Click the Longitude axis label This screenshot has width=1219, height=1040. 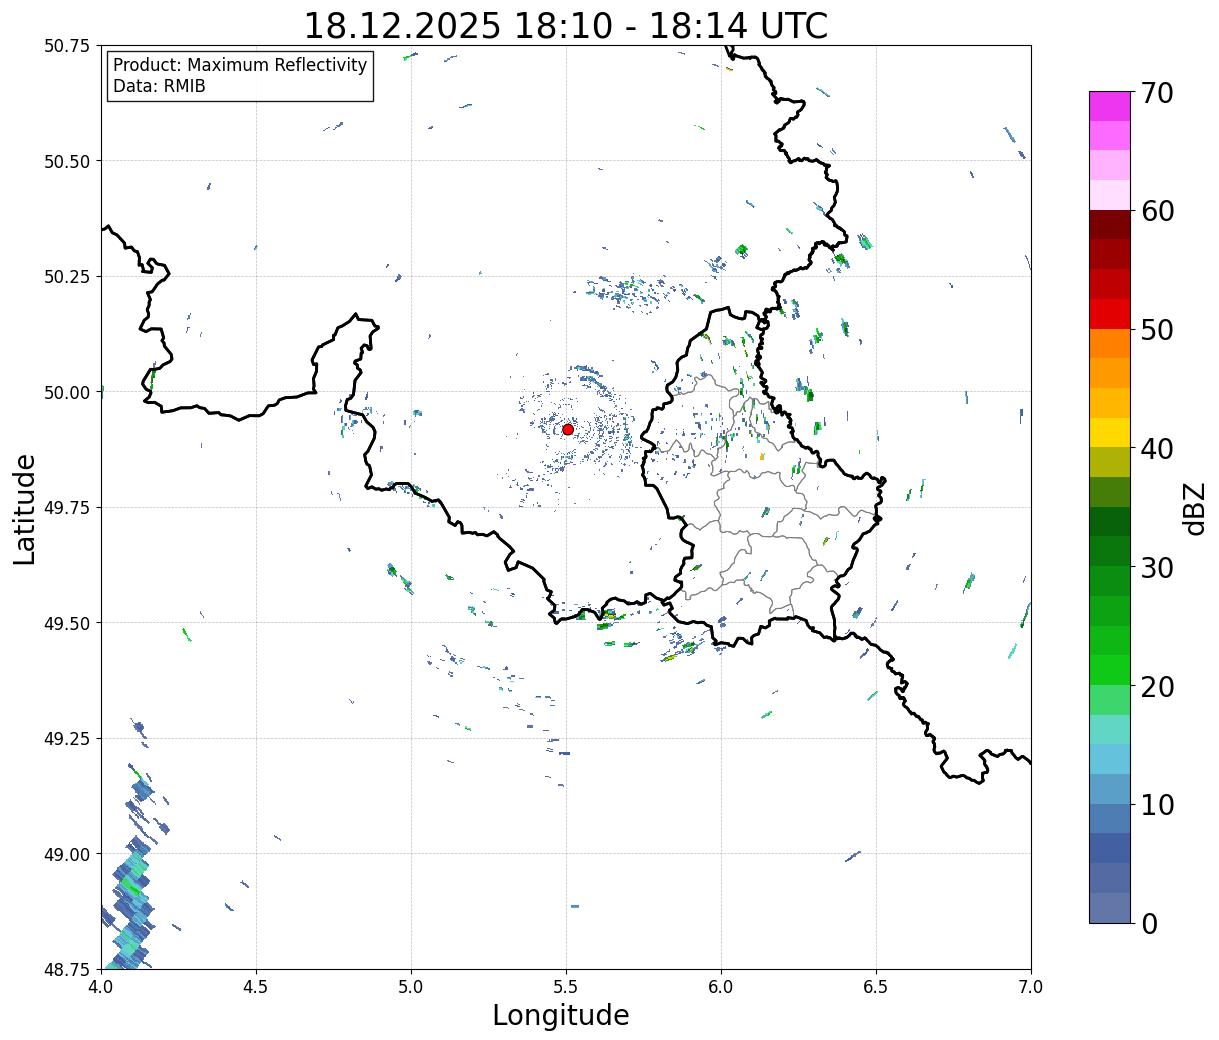[561, 1015]
